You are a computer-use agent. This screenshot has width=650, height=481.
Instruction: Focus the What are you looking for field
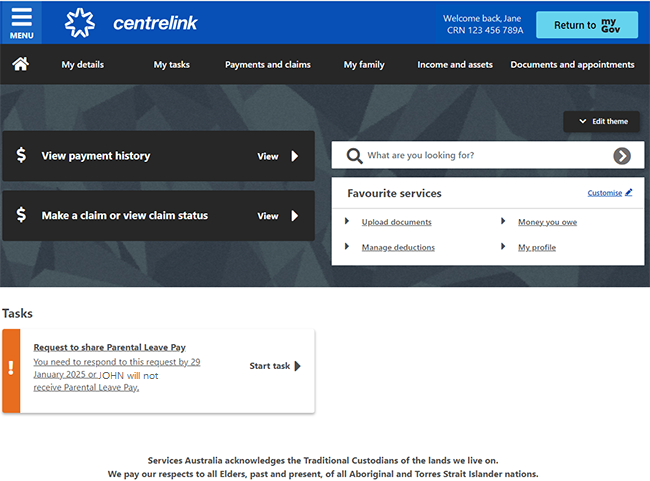tap(488, 155)
